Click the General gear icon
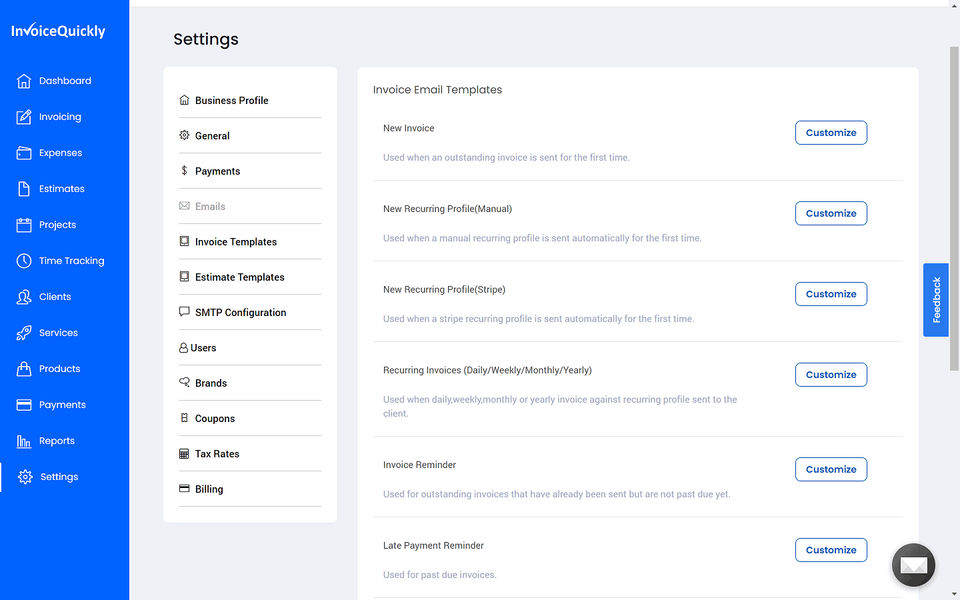Viewport: 960px width, 600px height. point(184,135)
